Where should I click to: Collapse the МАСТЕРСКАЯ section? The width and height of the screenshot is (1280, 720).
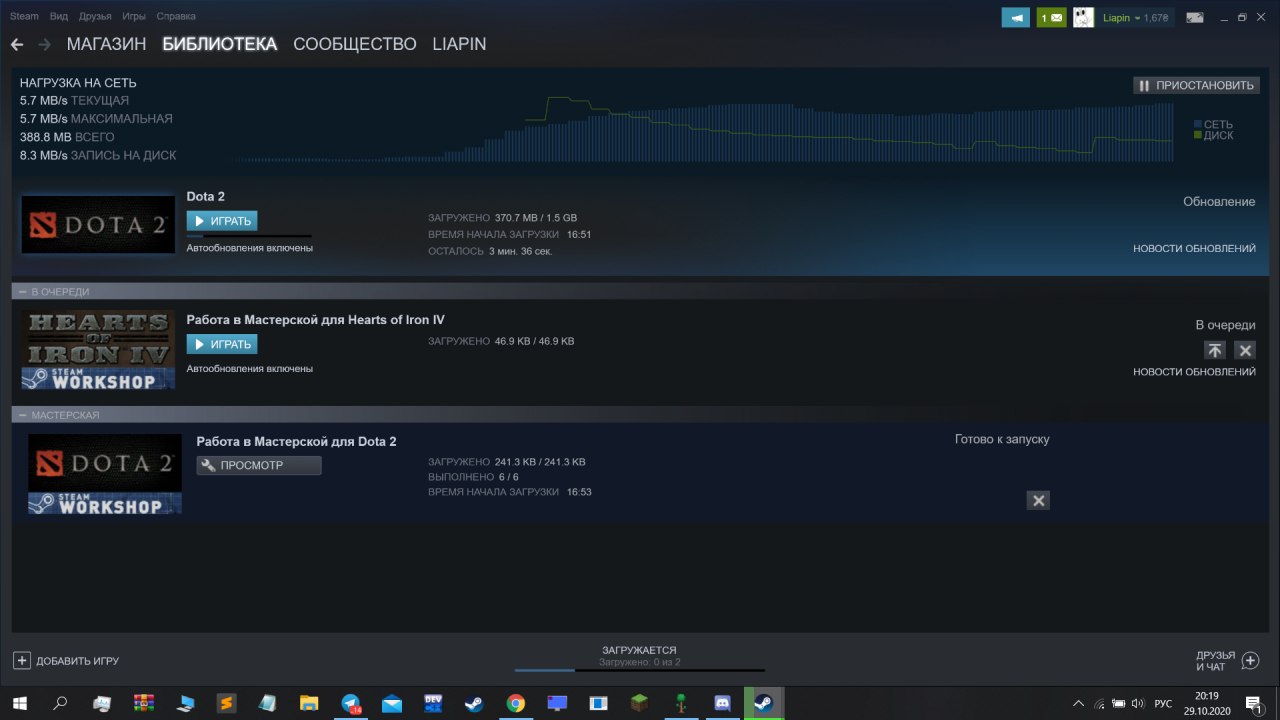[22, 414]
